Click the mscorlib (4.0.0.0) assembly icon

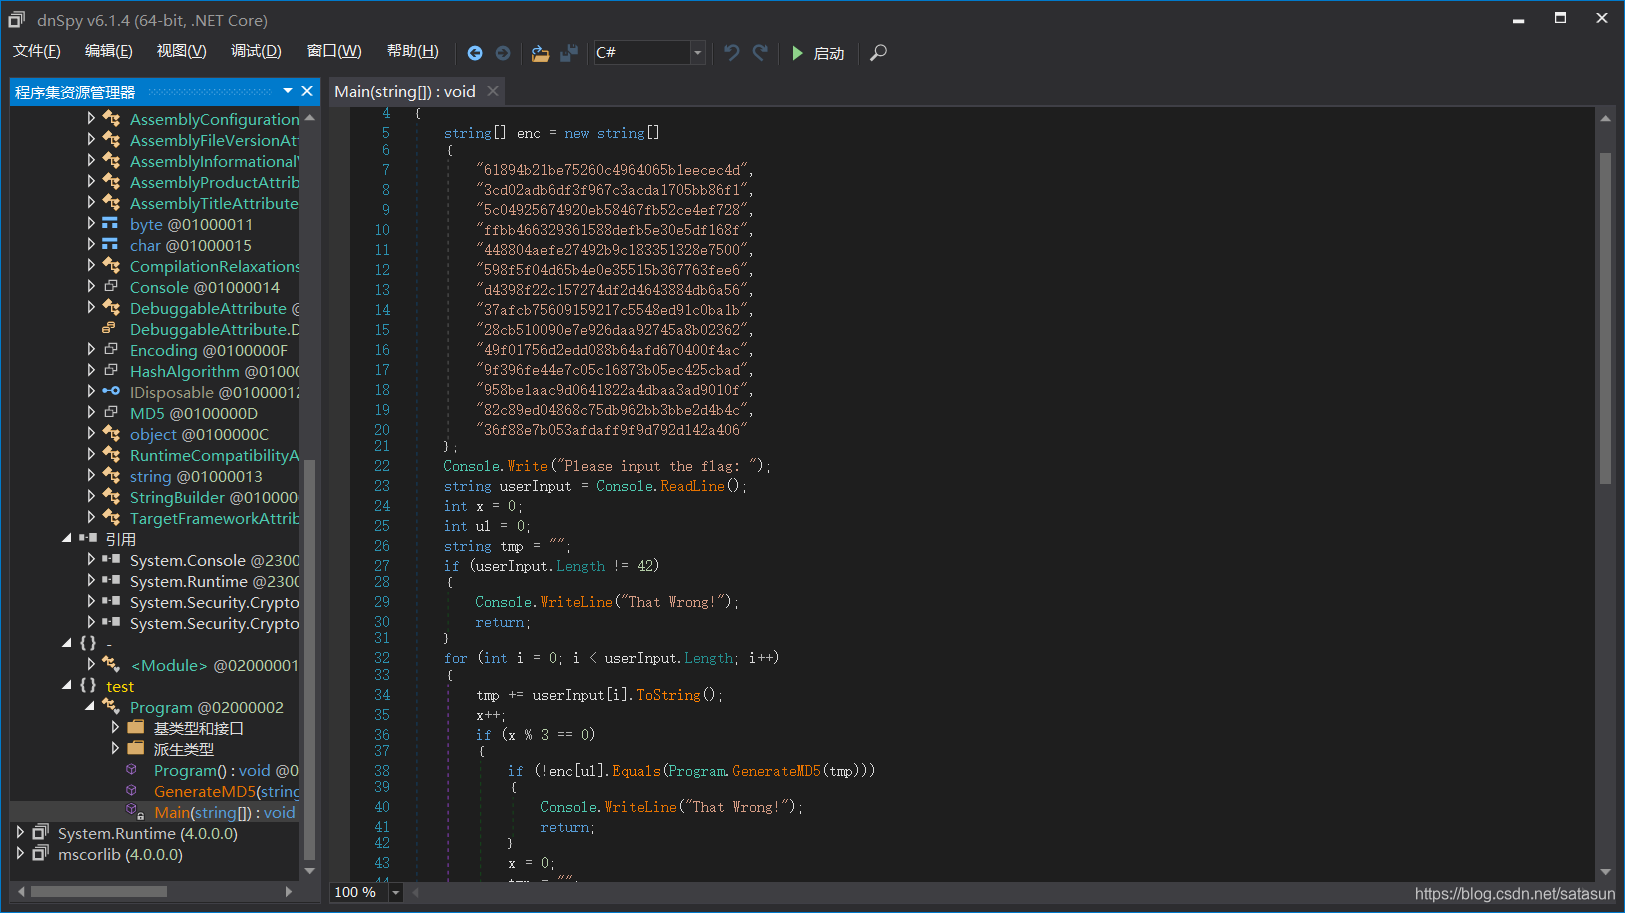[41, 854]
